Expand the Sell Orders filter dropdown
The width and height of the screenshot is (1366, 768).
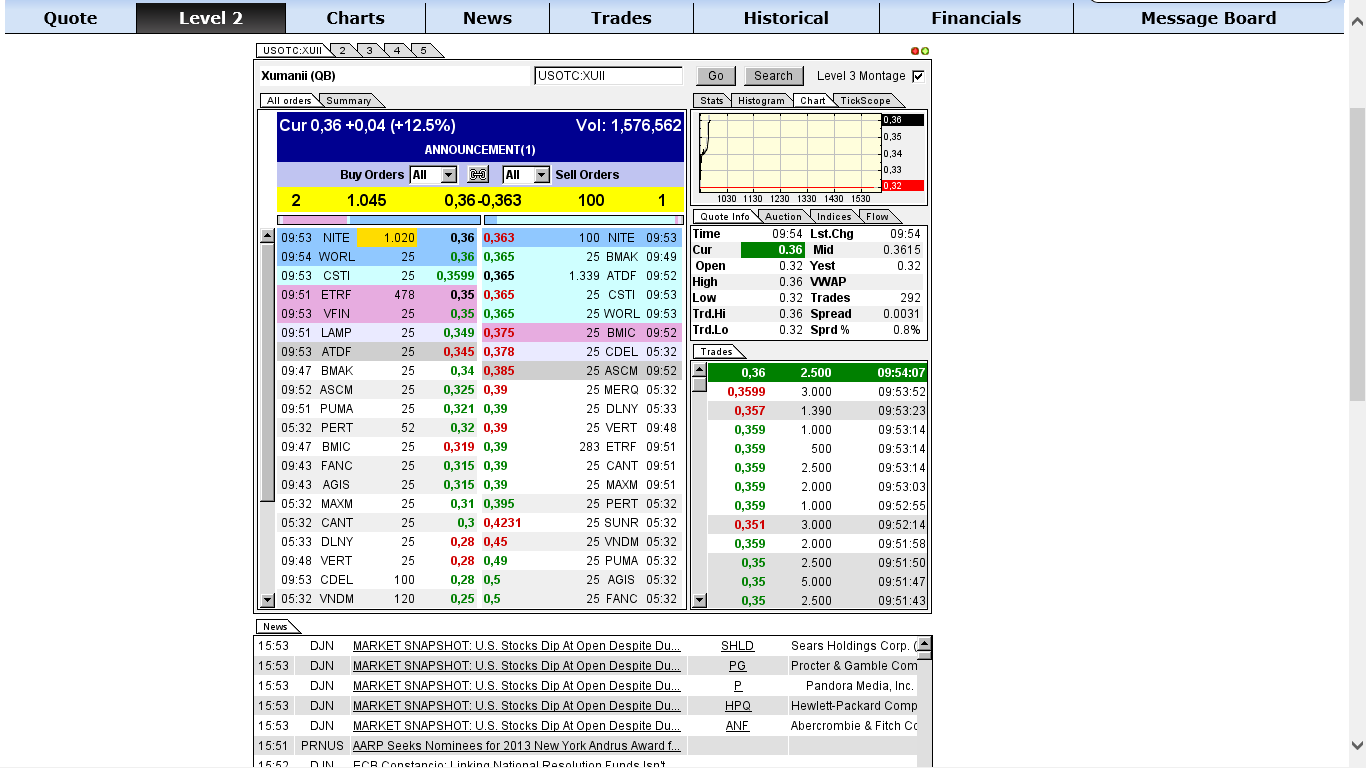coord(541,175)
